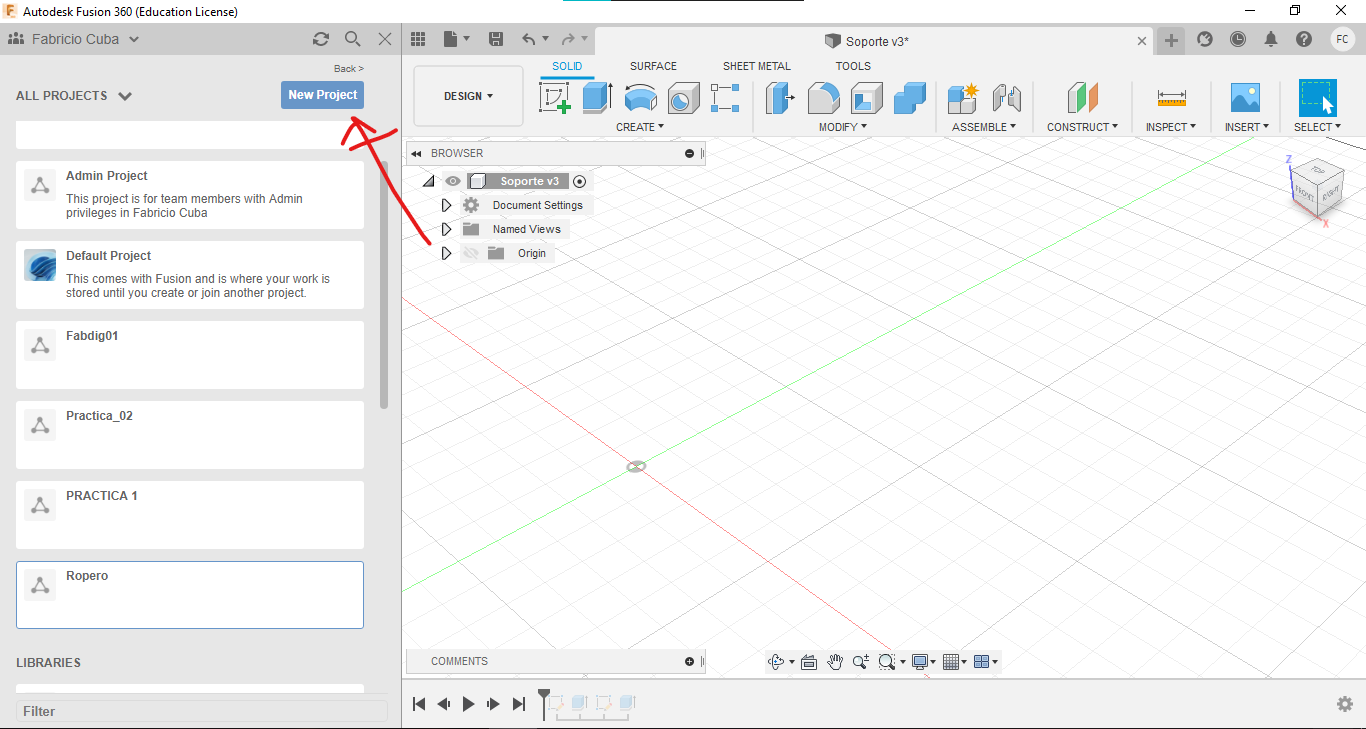The height and width of the screenshot is (729, 1366).
Task: Open the notifications bell
Action: pos(1271,39)
